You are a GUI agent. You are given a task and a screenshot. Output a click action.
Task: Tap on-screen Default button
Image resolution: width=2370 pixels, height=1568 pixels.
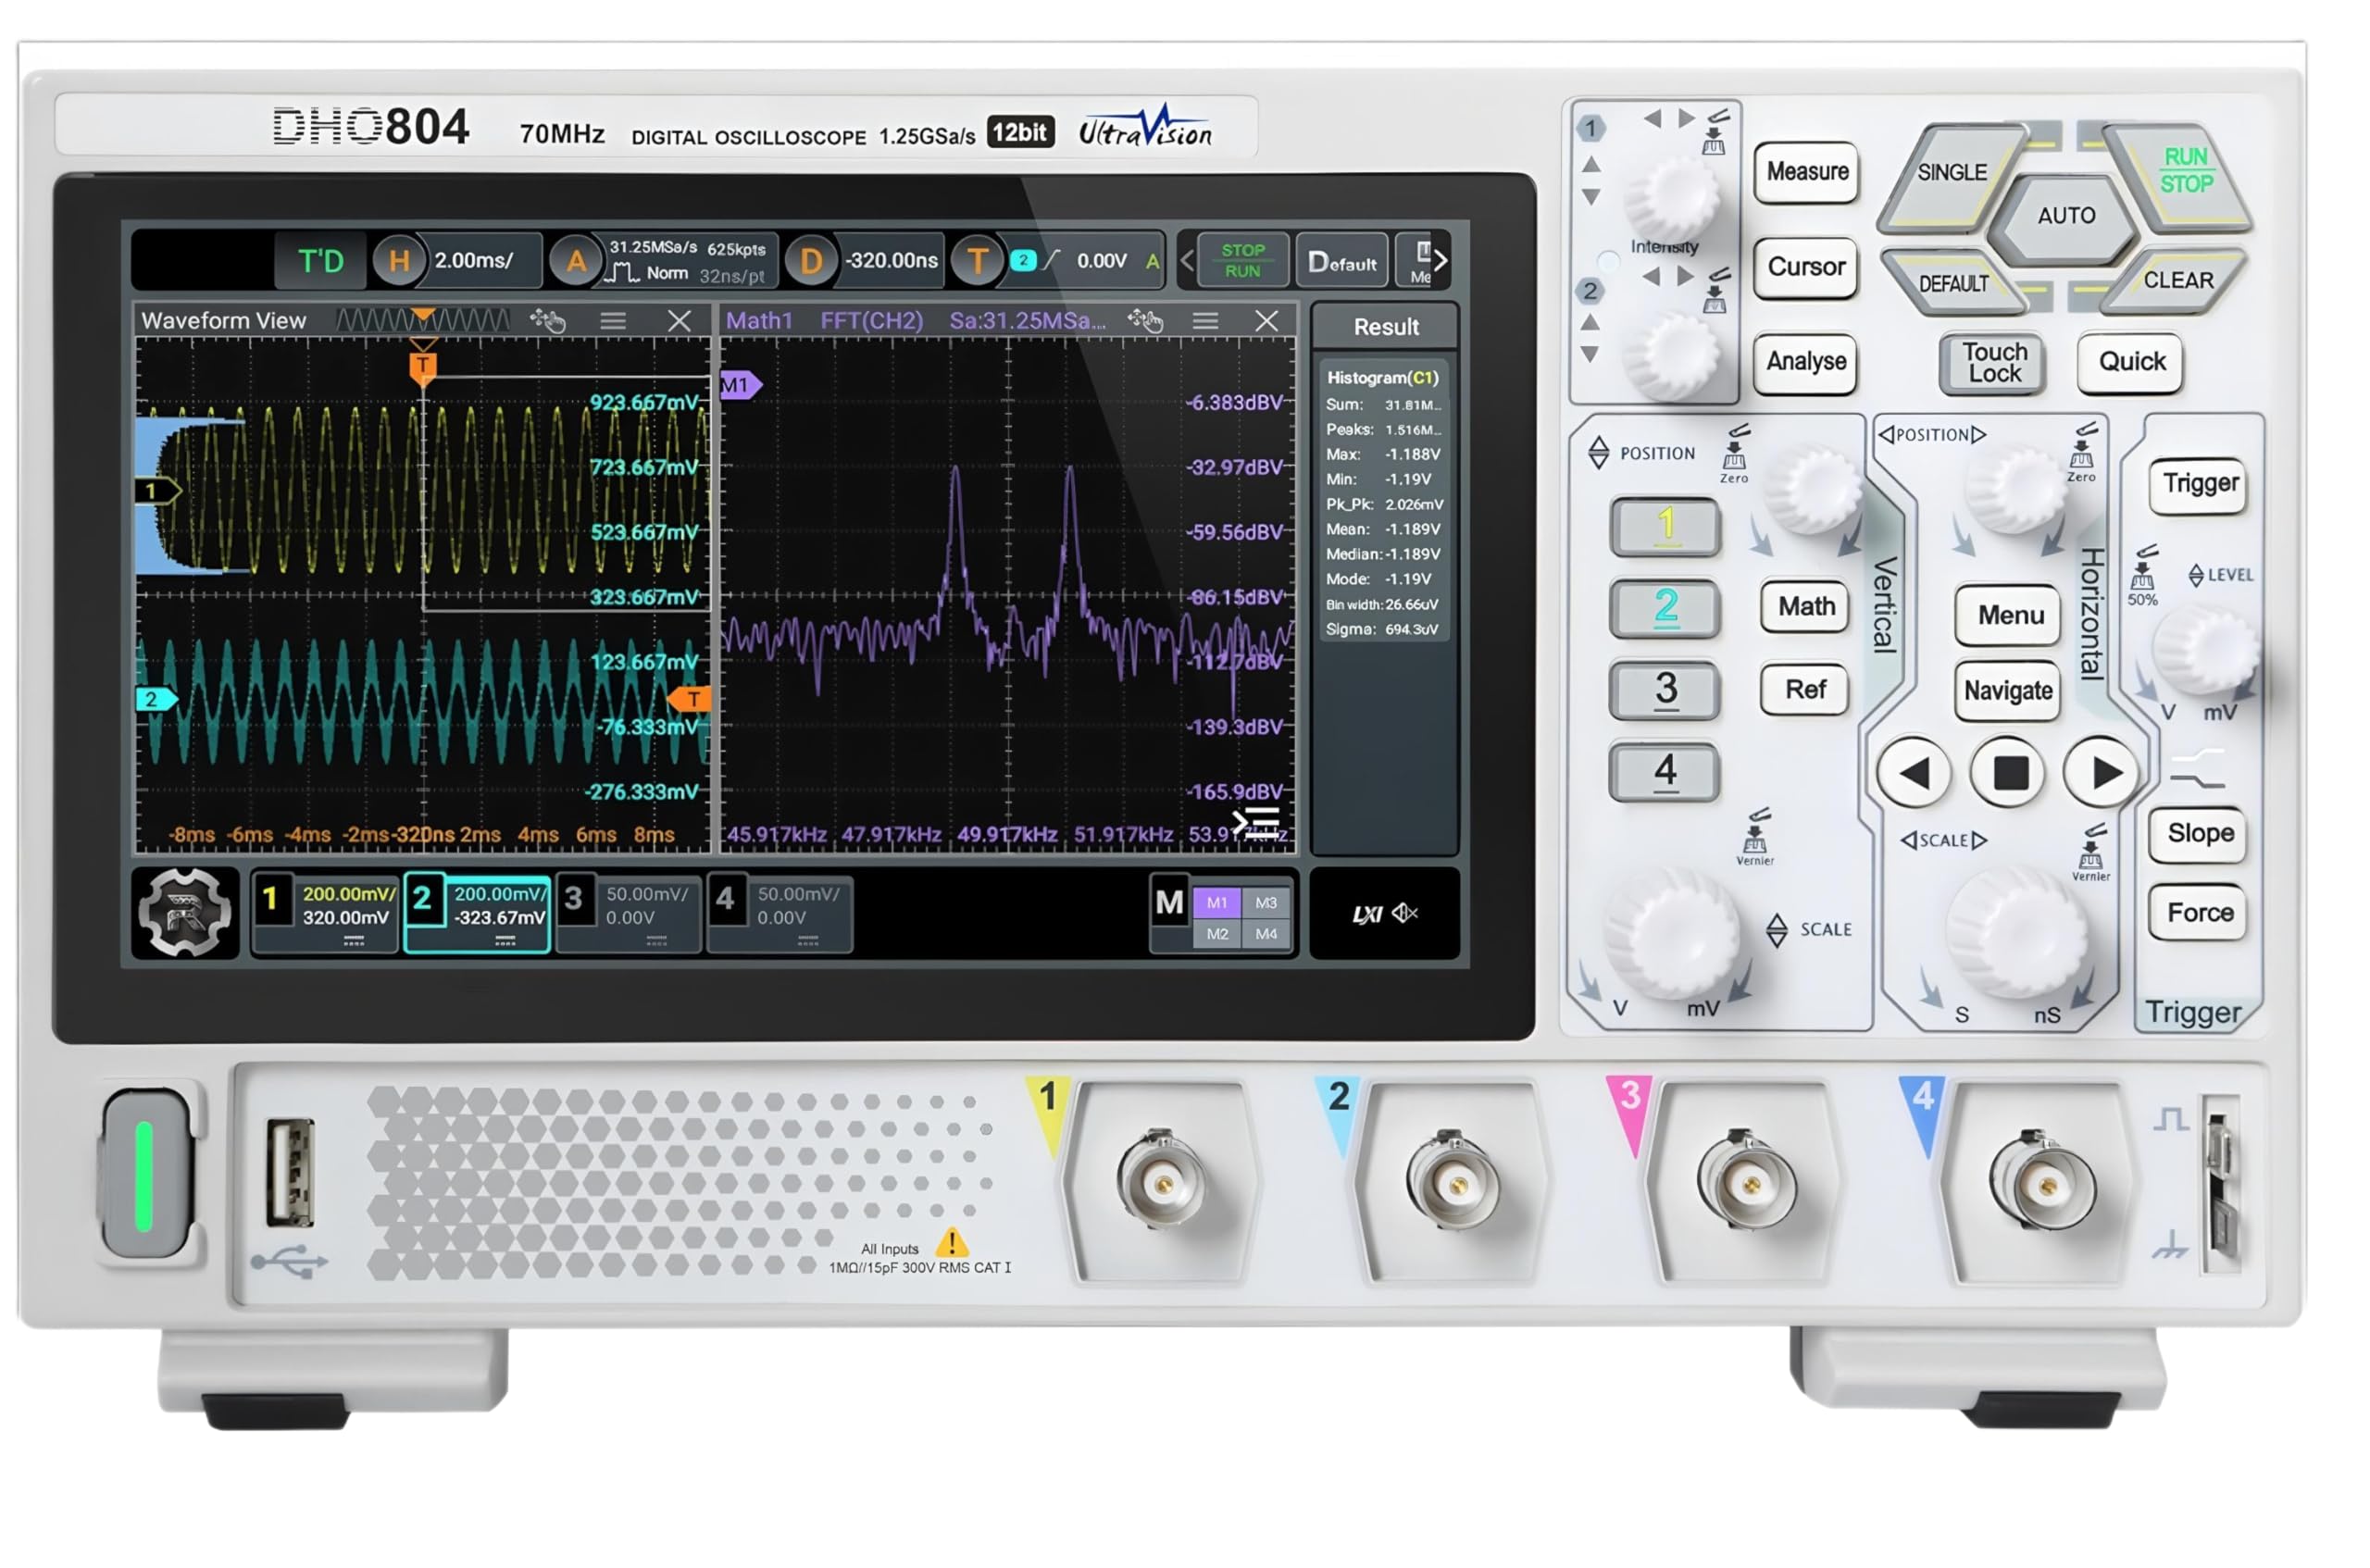1342,262
